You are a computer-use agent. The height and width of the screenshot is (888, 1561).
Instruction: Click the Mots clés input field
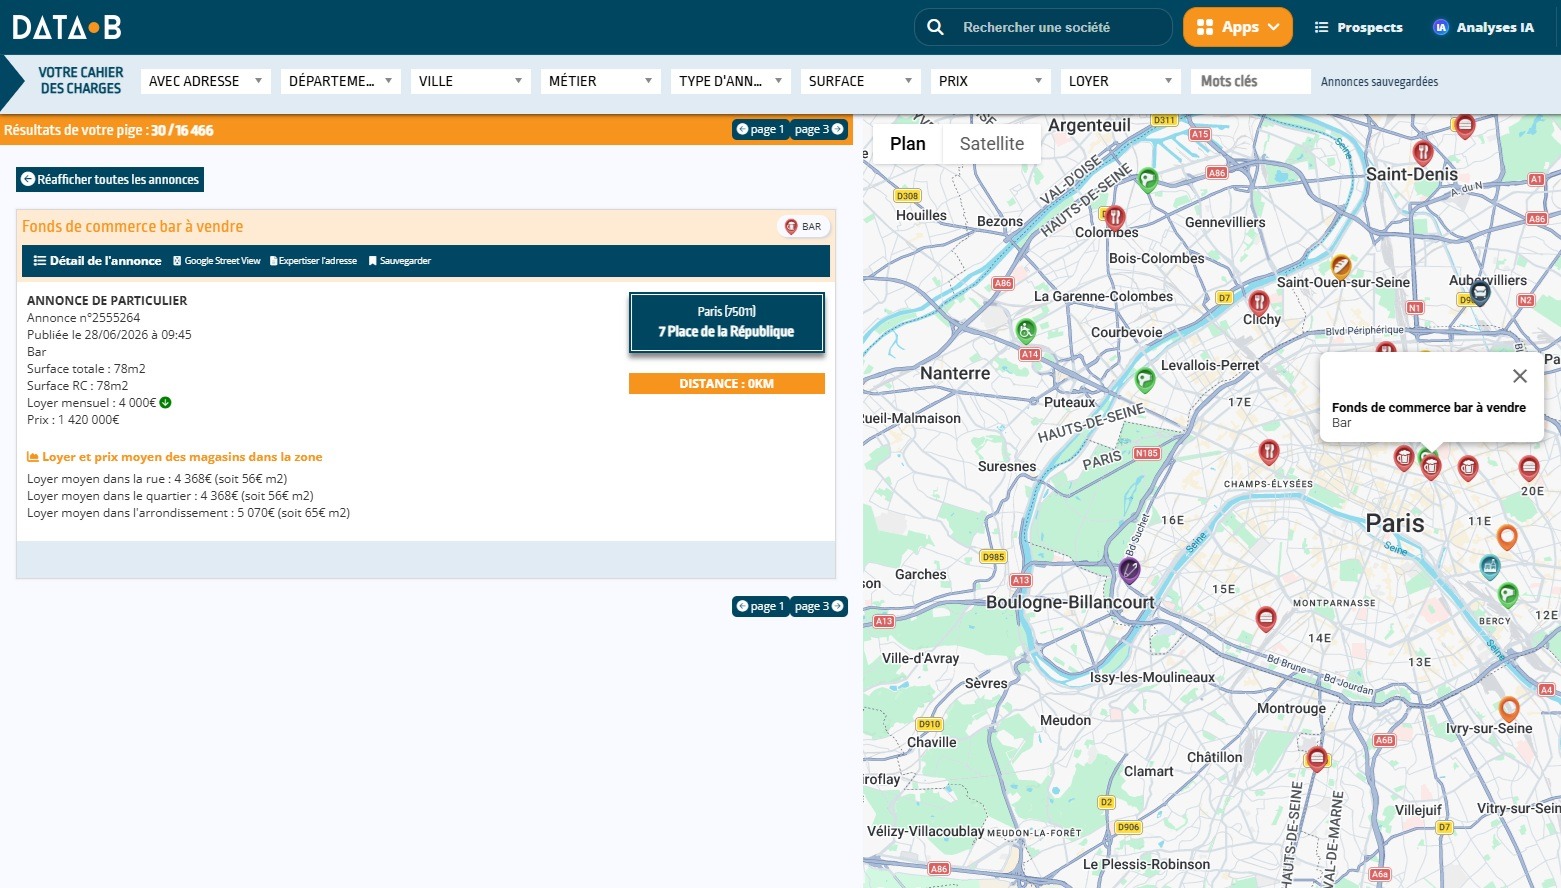pos(1251,81)
